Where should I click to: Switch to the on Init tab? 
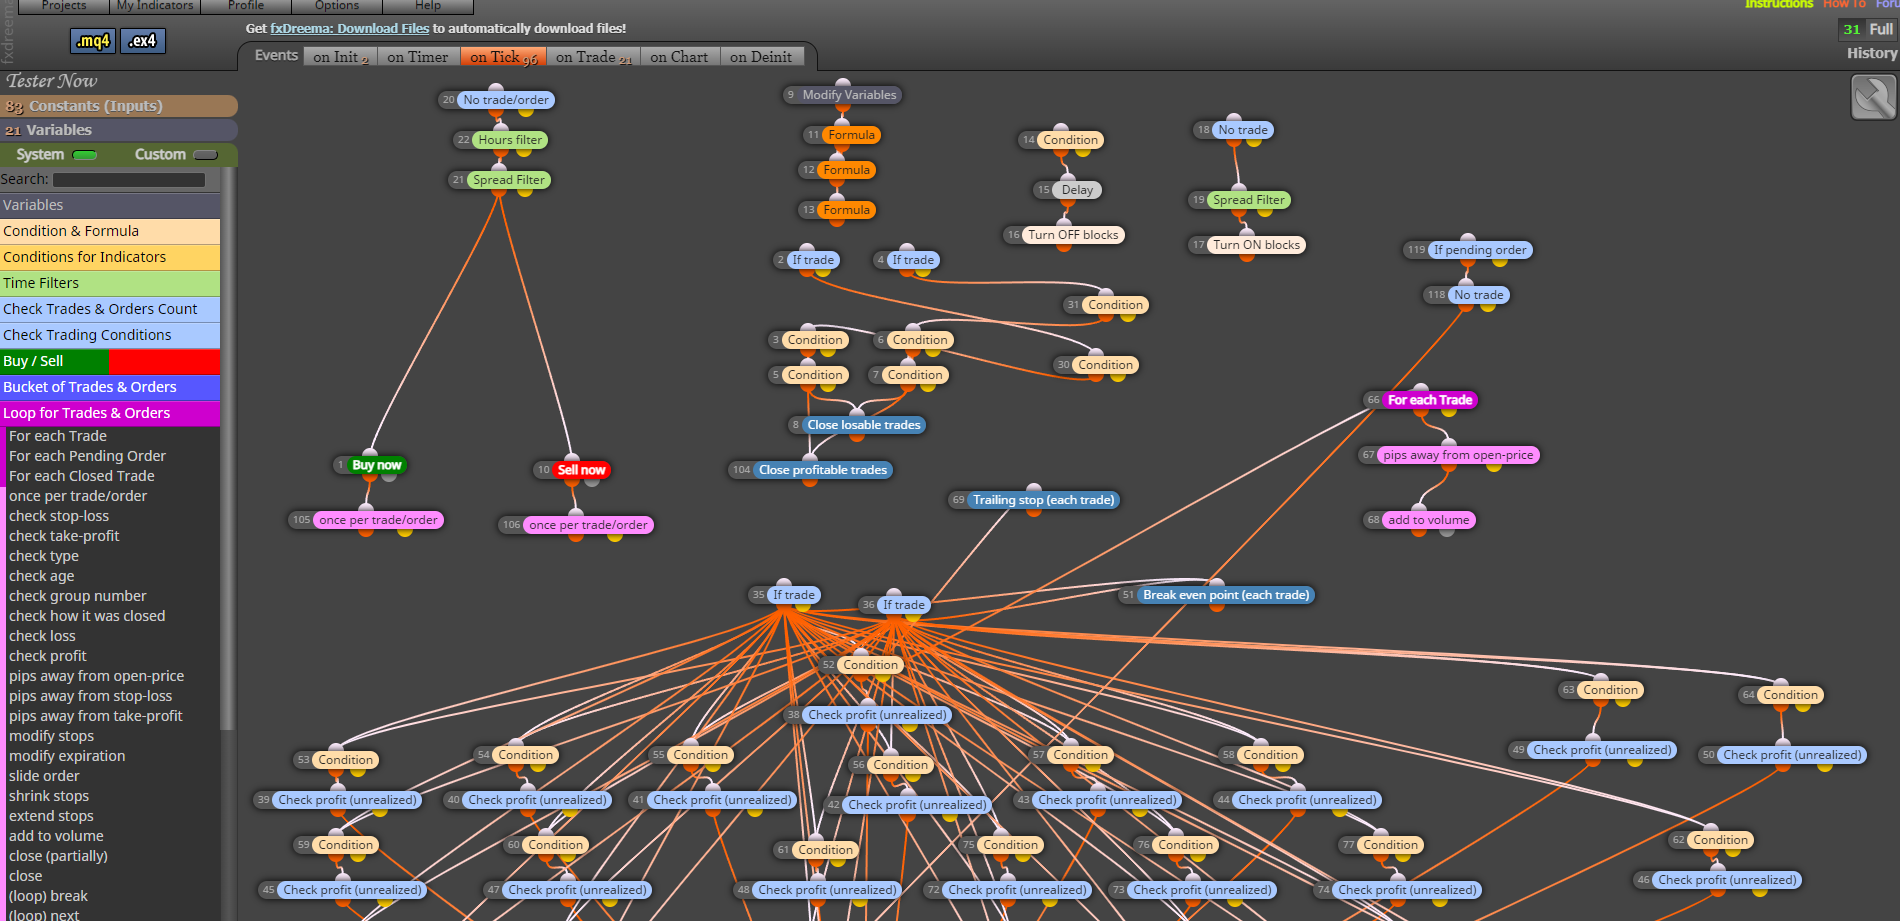click(x=340, y=57)
